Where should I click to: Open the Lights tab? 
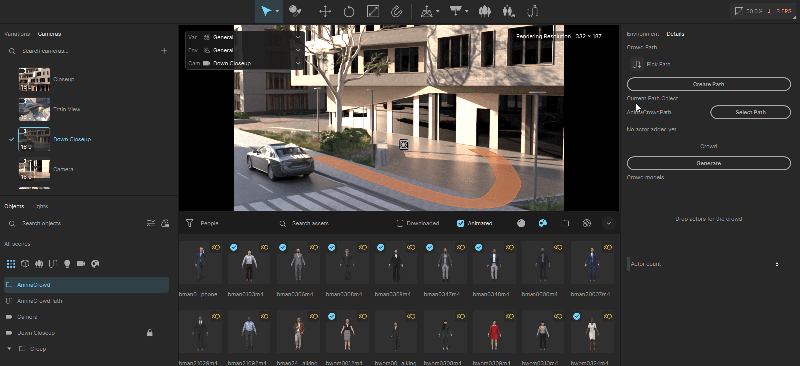(40, 206)
